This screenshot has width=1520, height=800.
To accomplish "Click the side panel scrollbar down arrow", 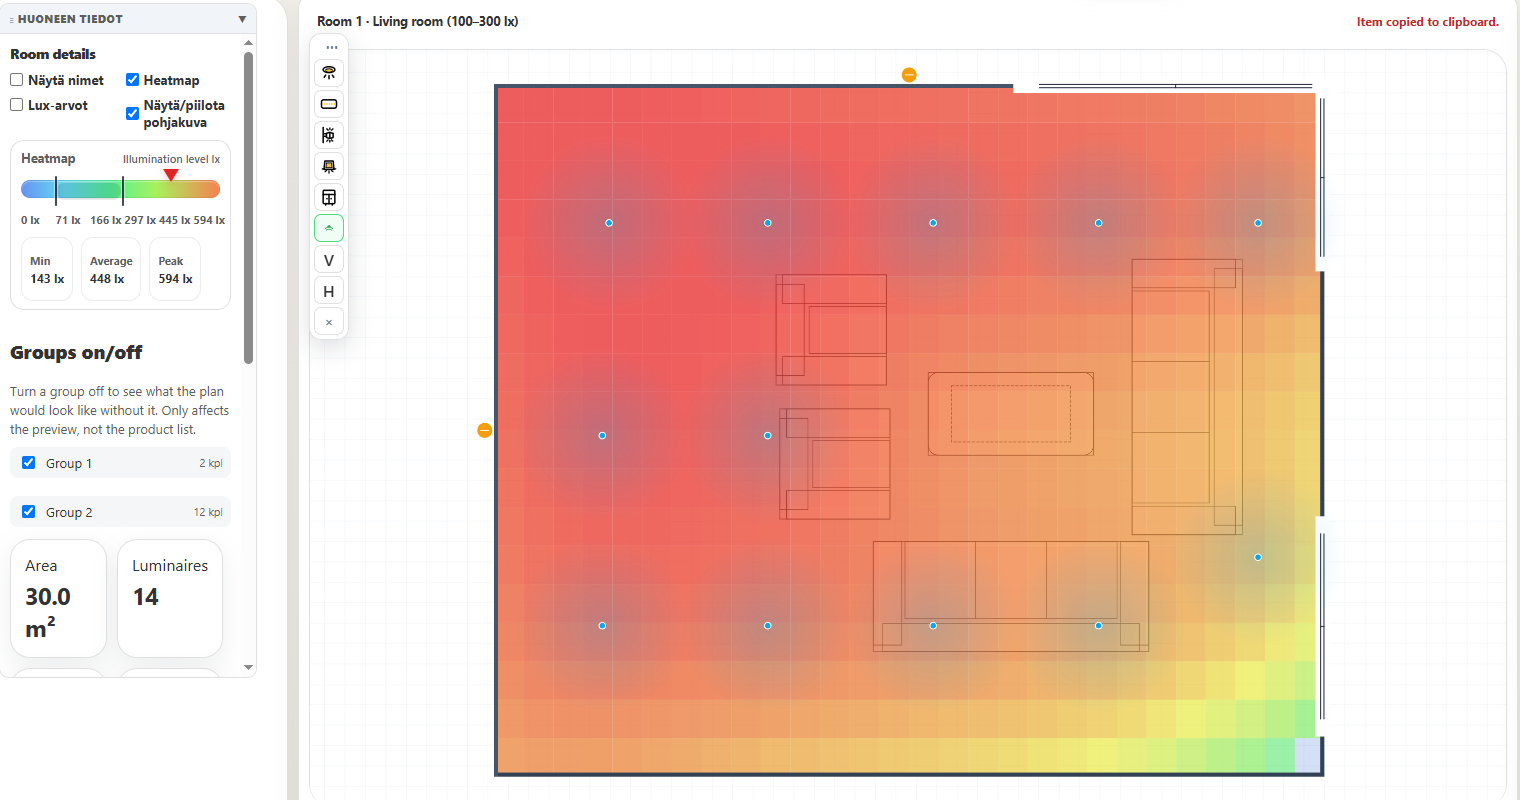I will pyautogui.click(x=248, y=667).
